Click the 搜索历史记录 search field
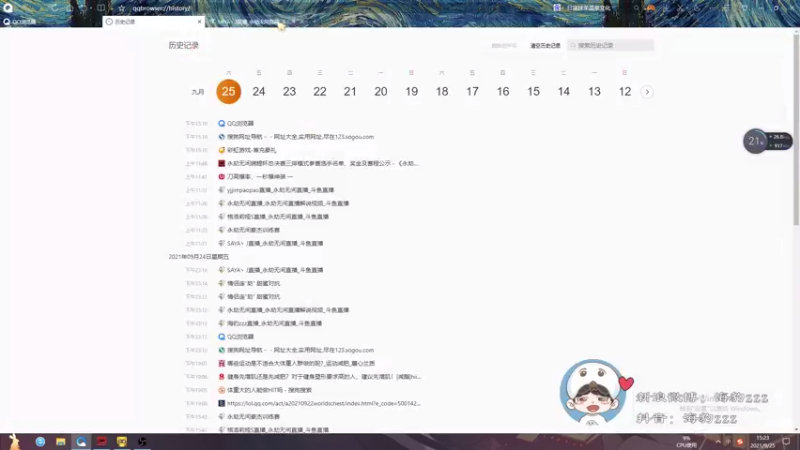The image size is (800, 450). coord(611,45)
